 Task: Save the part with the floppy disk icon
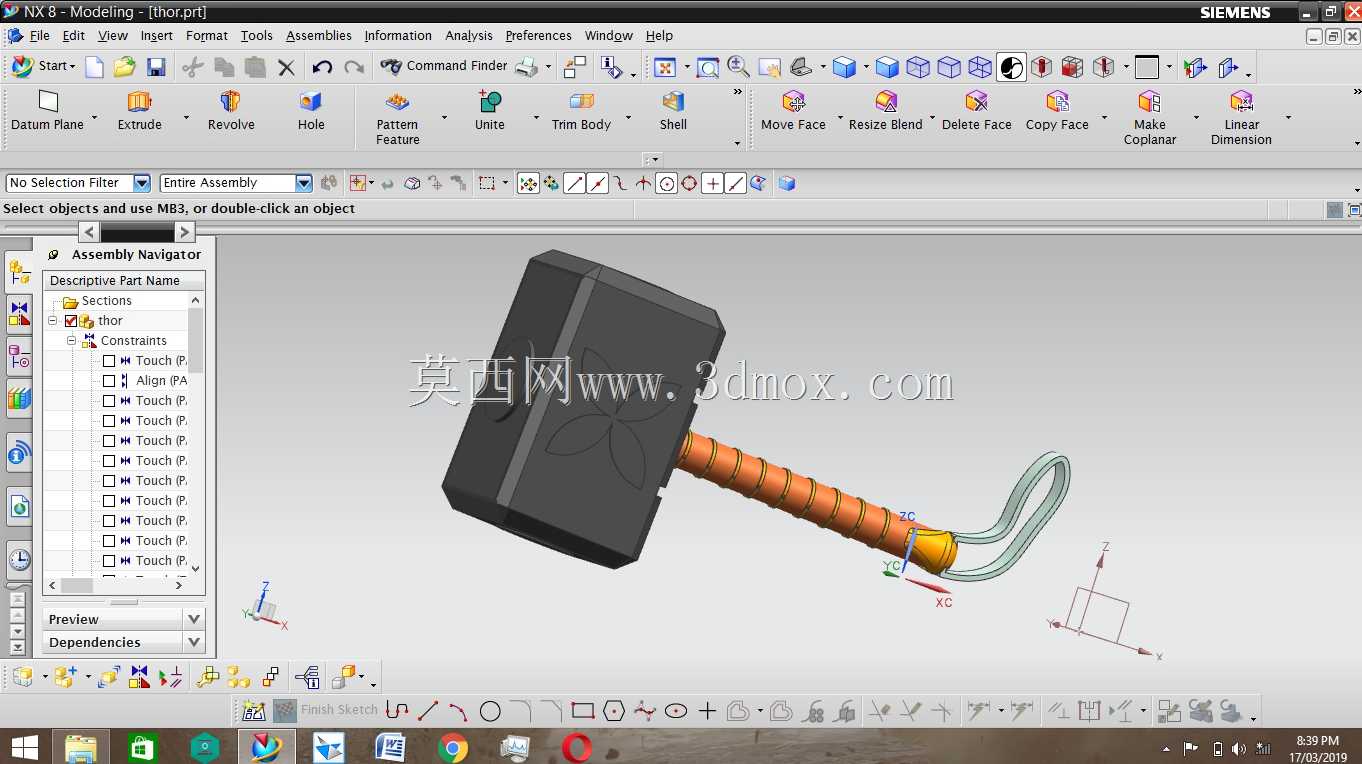point(156,67)
